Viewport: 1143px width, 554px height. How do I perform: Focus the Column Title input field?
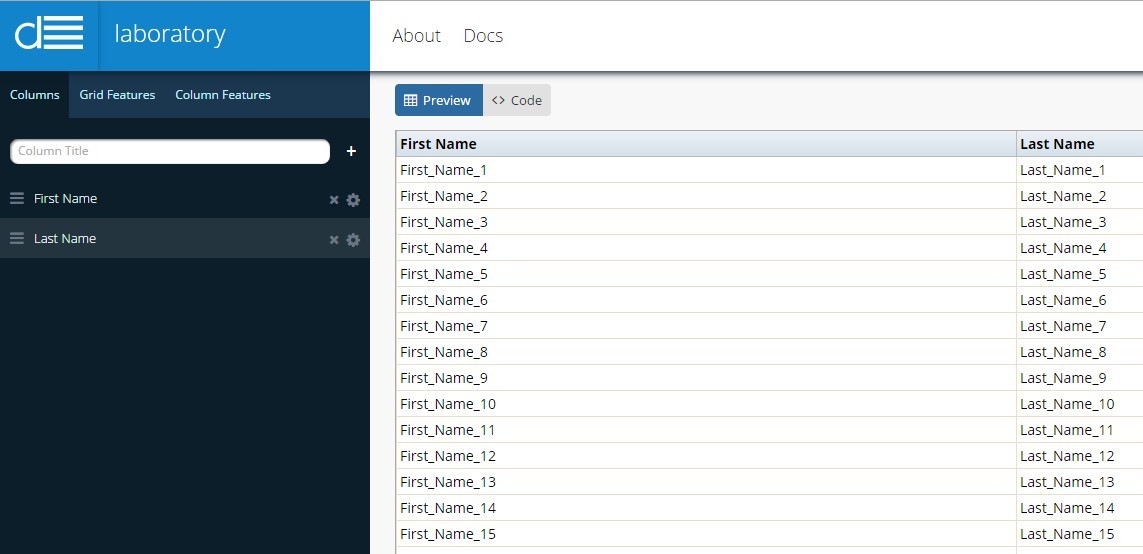point(170,151)
